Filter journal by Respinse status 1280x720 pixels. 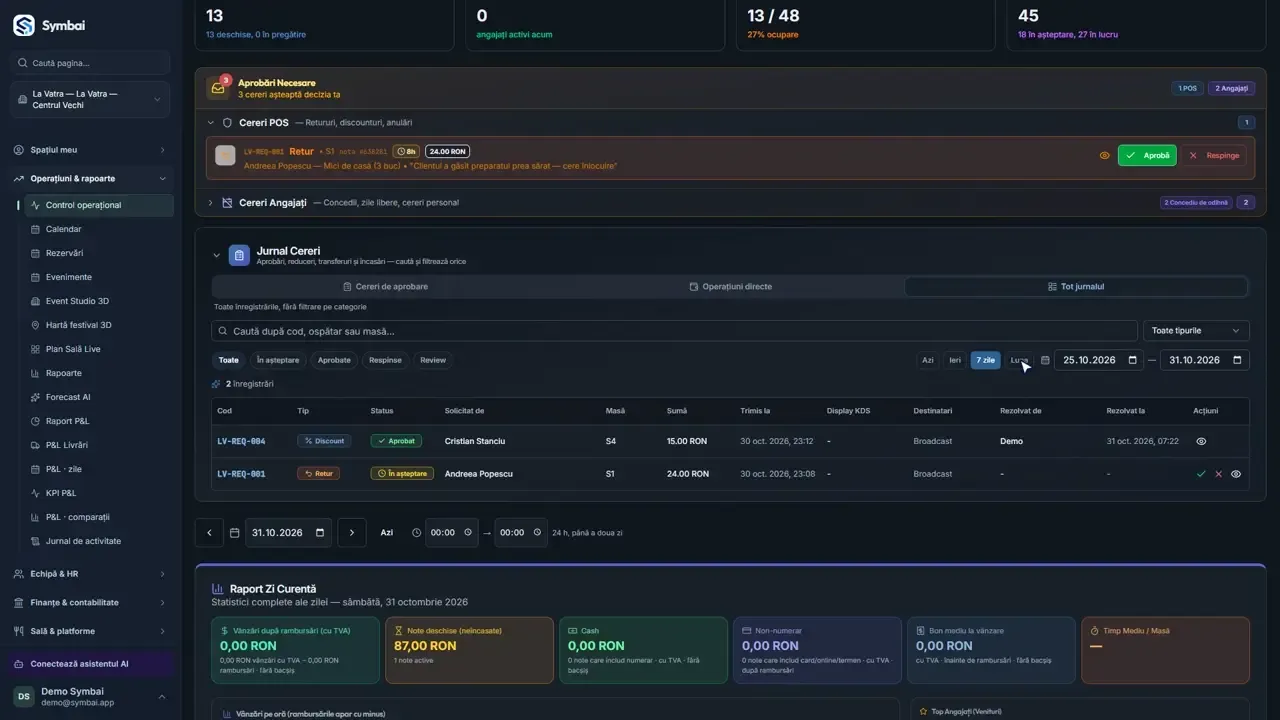click(x=385, y=360)
